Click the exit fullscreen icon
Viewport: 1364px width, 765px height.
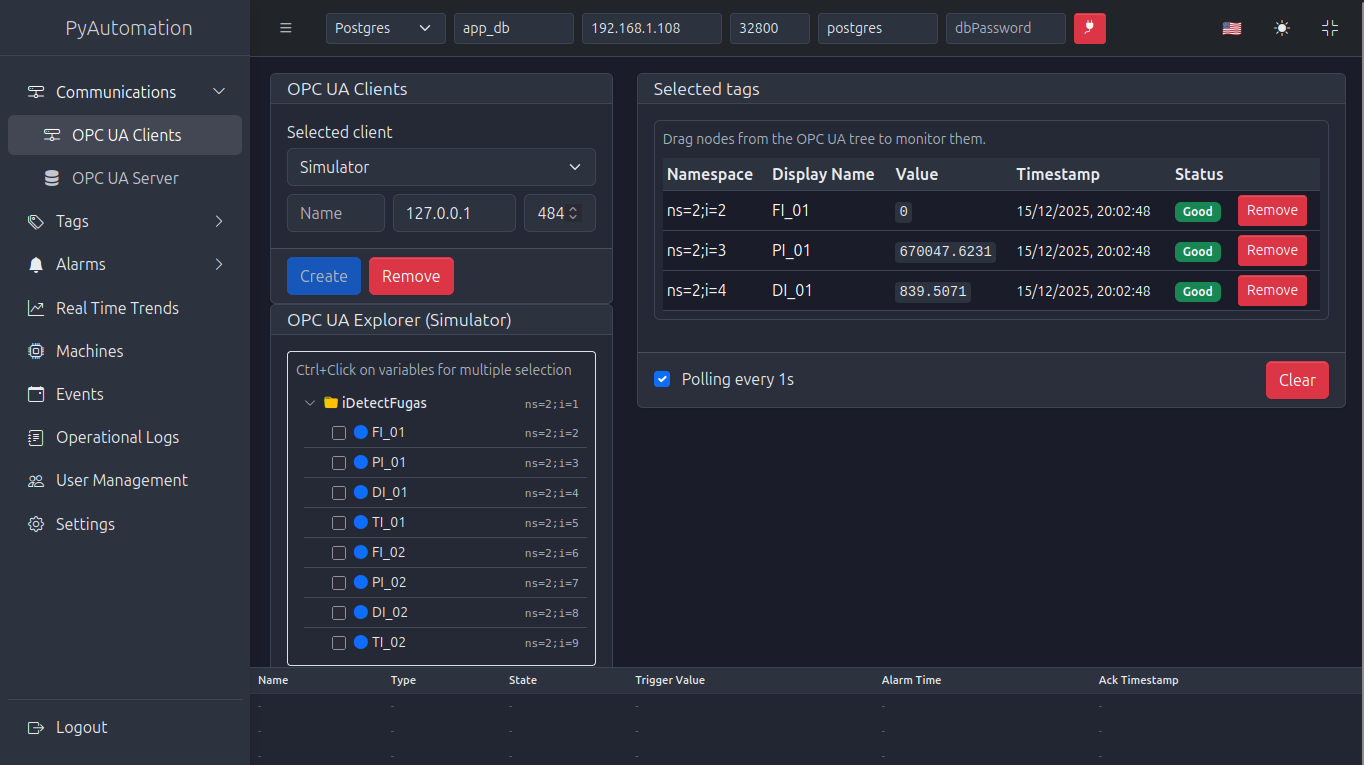coord(1330,28)
